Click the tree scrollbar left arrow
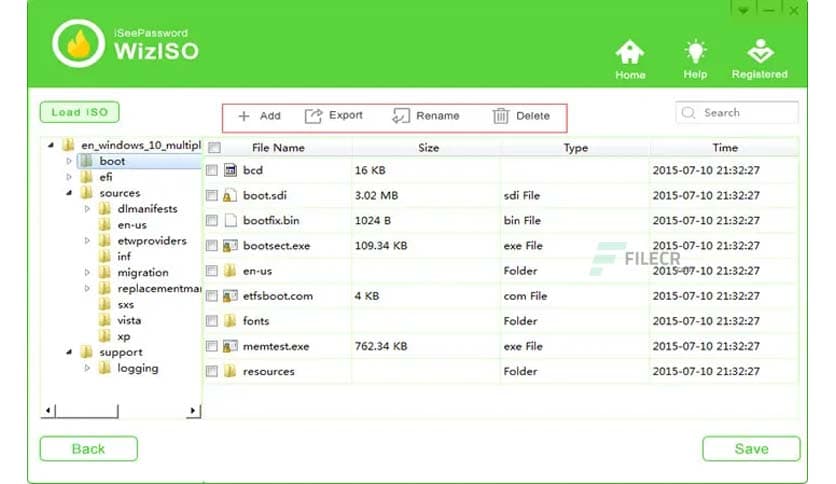Viewport: 836px width, 484px height. [x=48, y=410]
